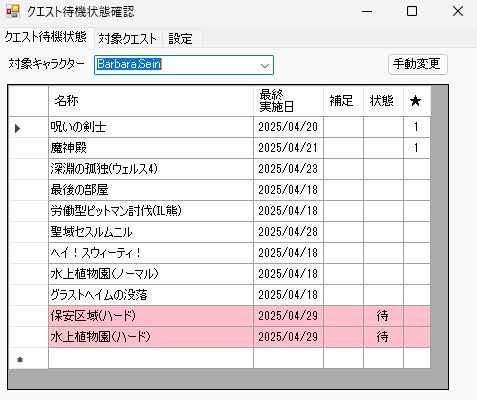The width and height of the screenshot is (477, 400).
Task: Click date 2025/04/18 in グラストヘイムの没落 row
Action: click(x=288, y=295)
